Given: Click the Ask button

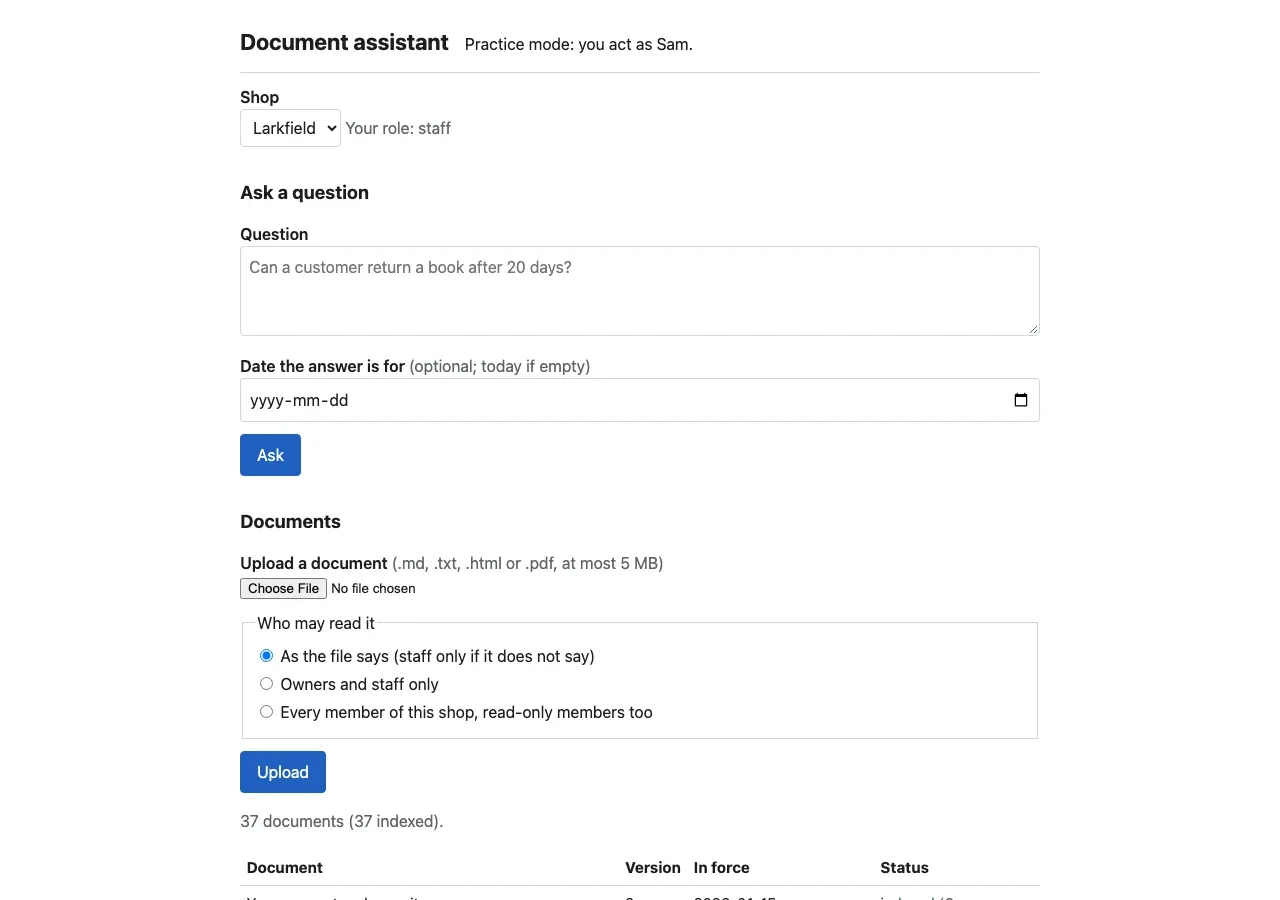Looking at the screenshot, I should [x=270, y=455].
